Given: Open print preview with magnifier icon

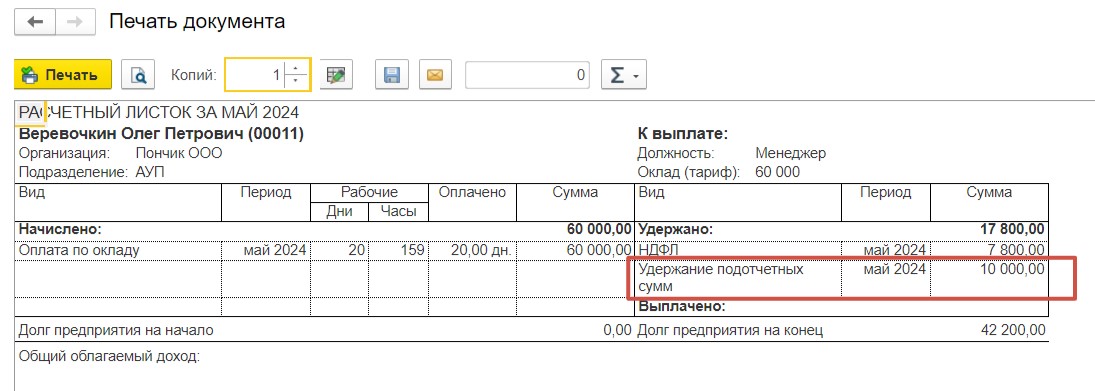Looking at the screenshot, I should pyautogui.click(x=138, y=75).
